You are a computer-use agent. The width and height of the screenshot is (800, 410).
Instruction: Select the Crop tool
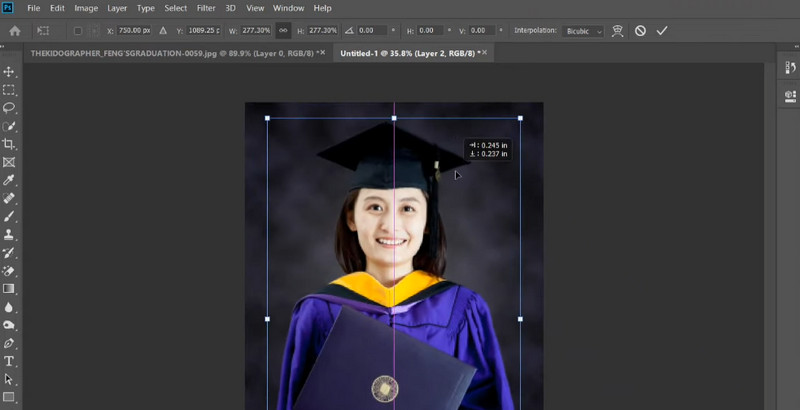pyautogui.click(x=9, y=144)
